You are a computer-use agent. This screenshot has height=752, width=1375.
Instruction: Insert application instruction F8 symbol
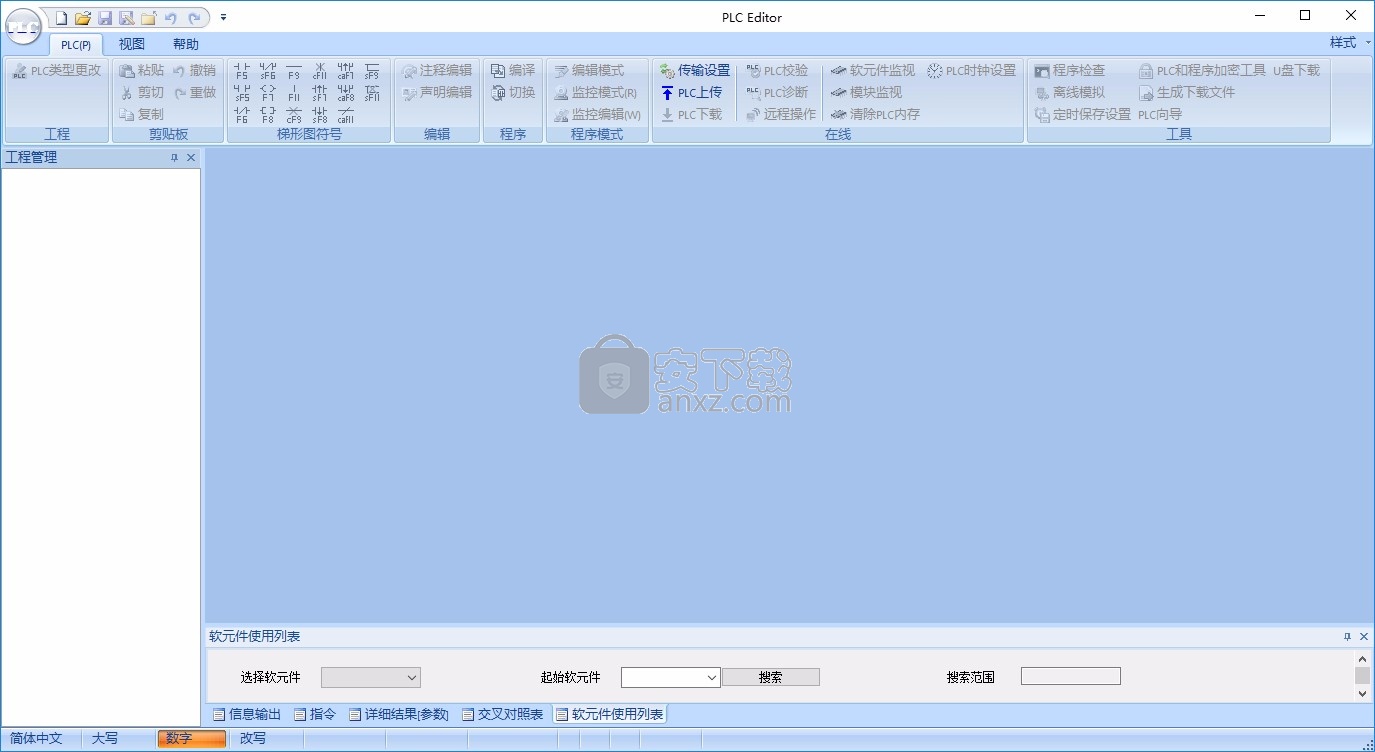coord(268,114)
